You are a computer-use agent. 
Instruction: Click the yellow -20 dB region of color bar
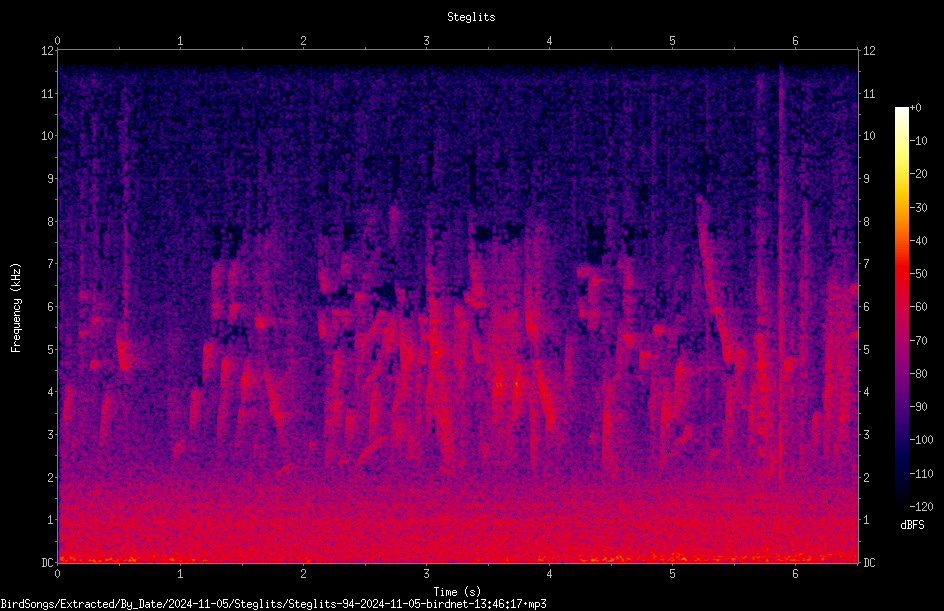901,175
